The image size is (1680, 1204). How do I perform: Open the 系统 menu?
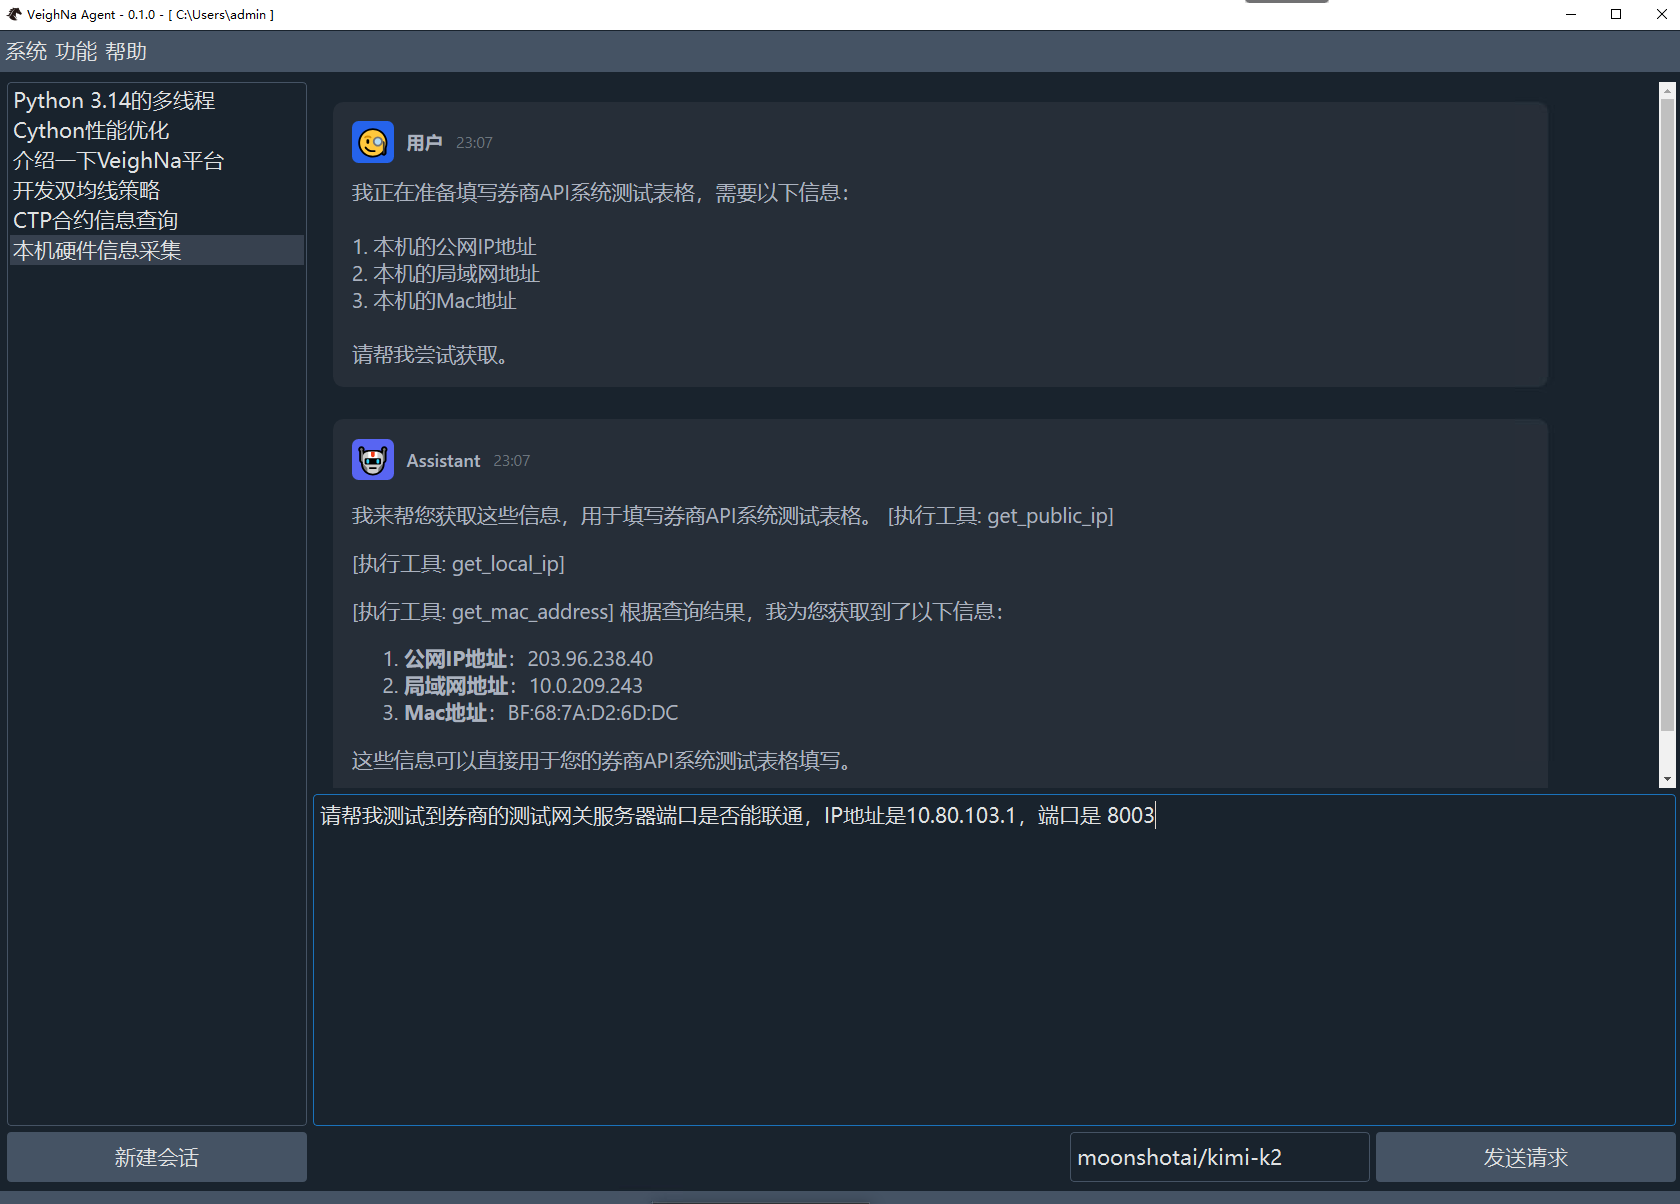(26, 51)
